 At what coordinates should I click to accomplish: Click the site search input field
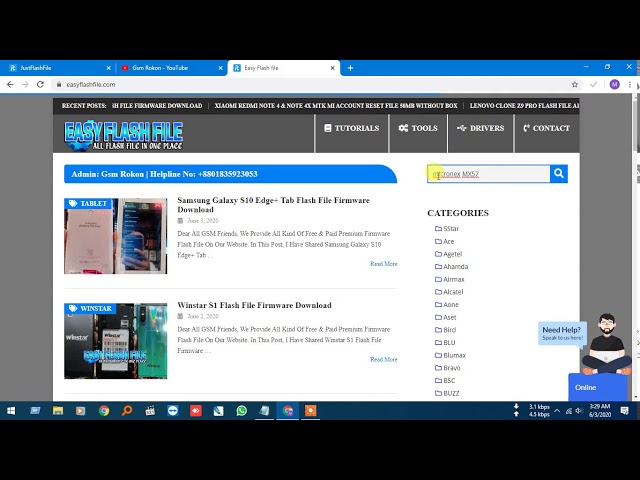489,174
